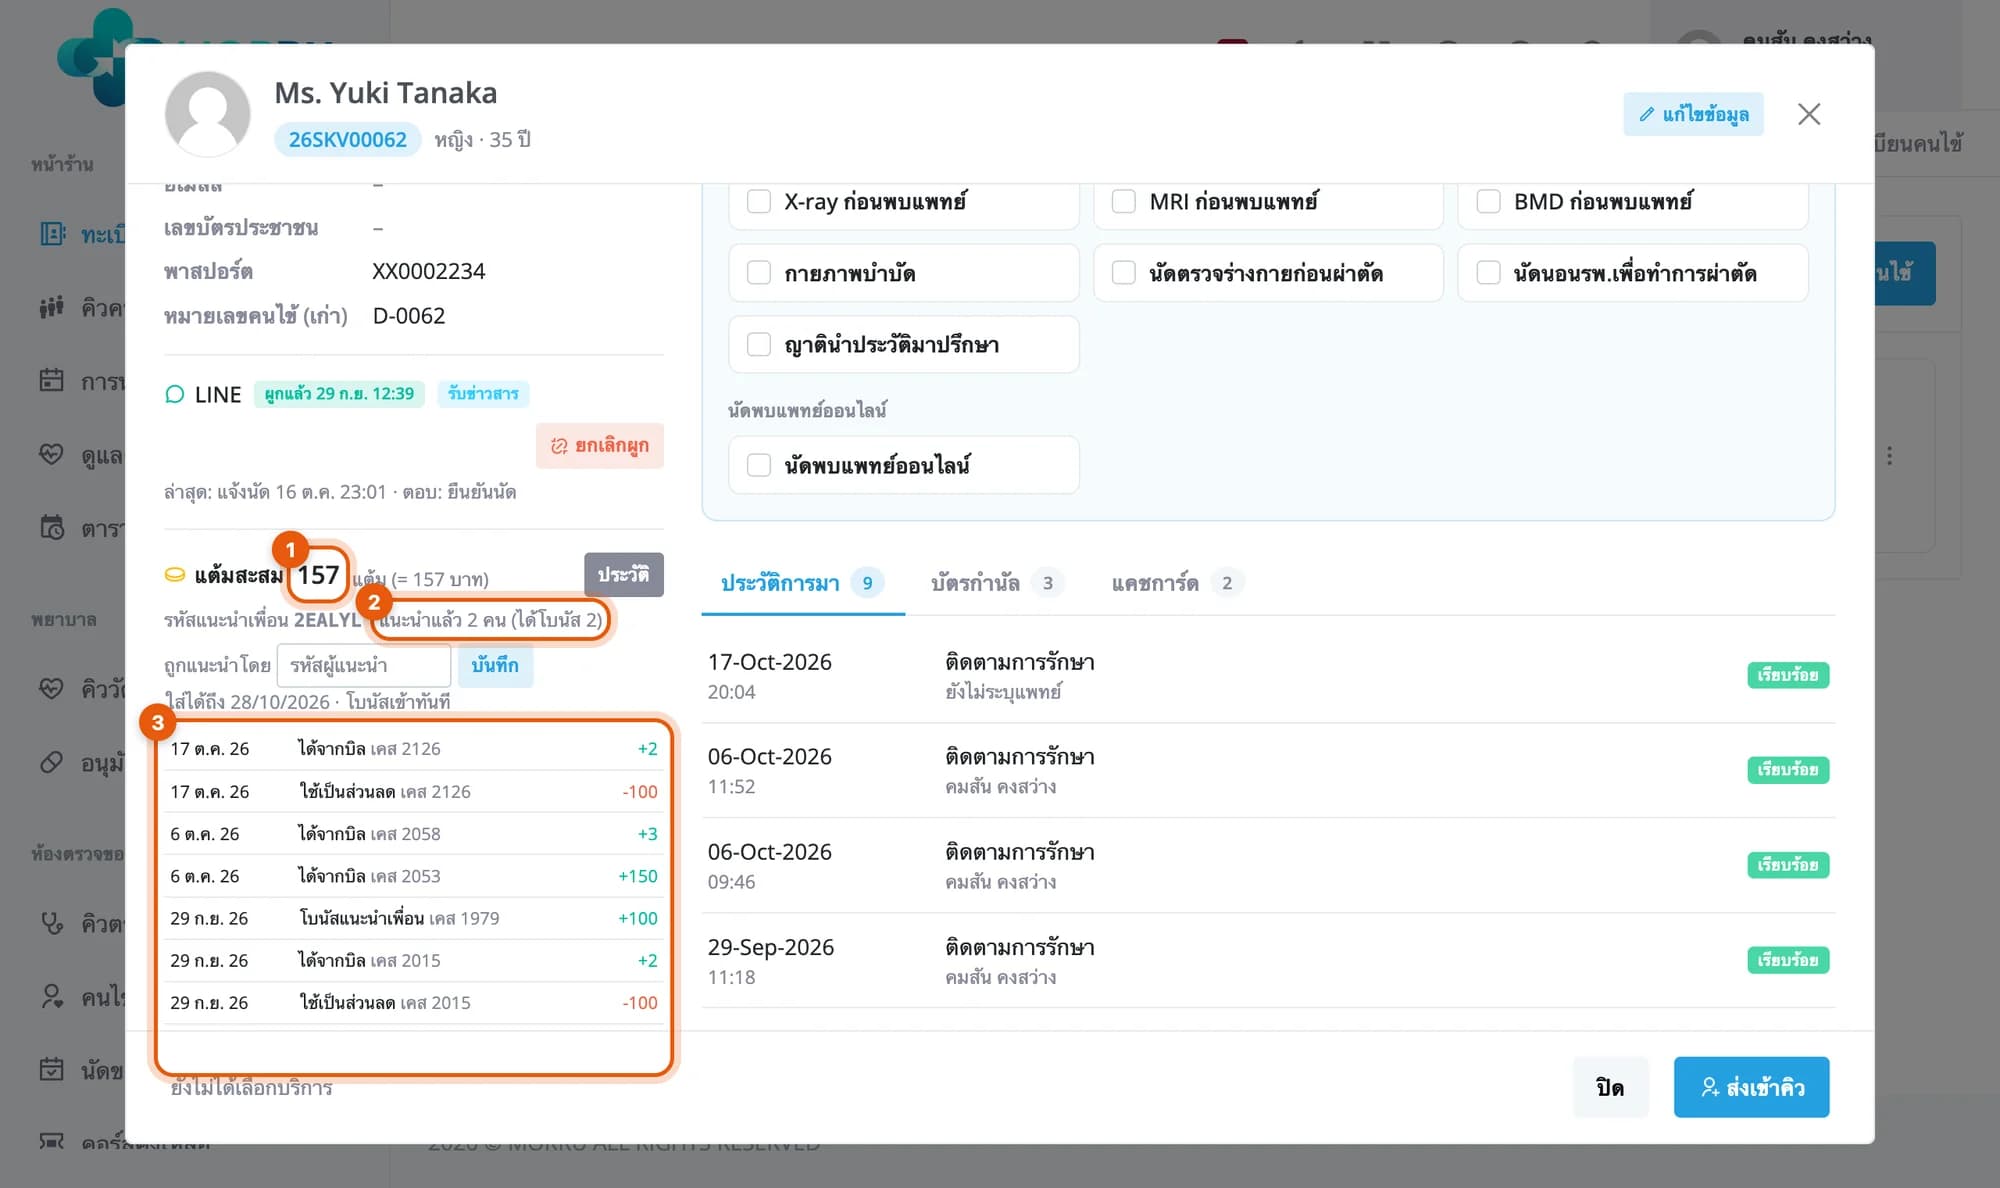Tick the BMD ก่อนพบแพทย์ checkbox
This screenshot has width=2000, height=1188.
pos(1488,201)
